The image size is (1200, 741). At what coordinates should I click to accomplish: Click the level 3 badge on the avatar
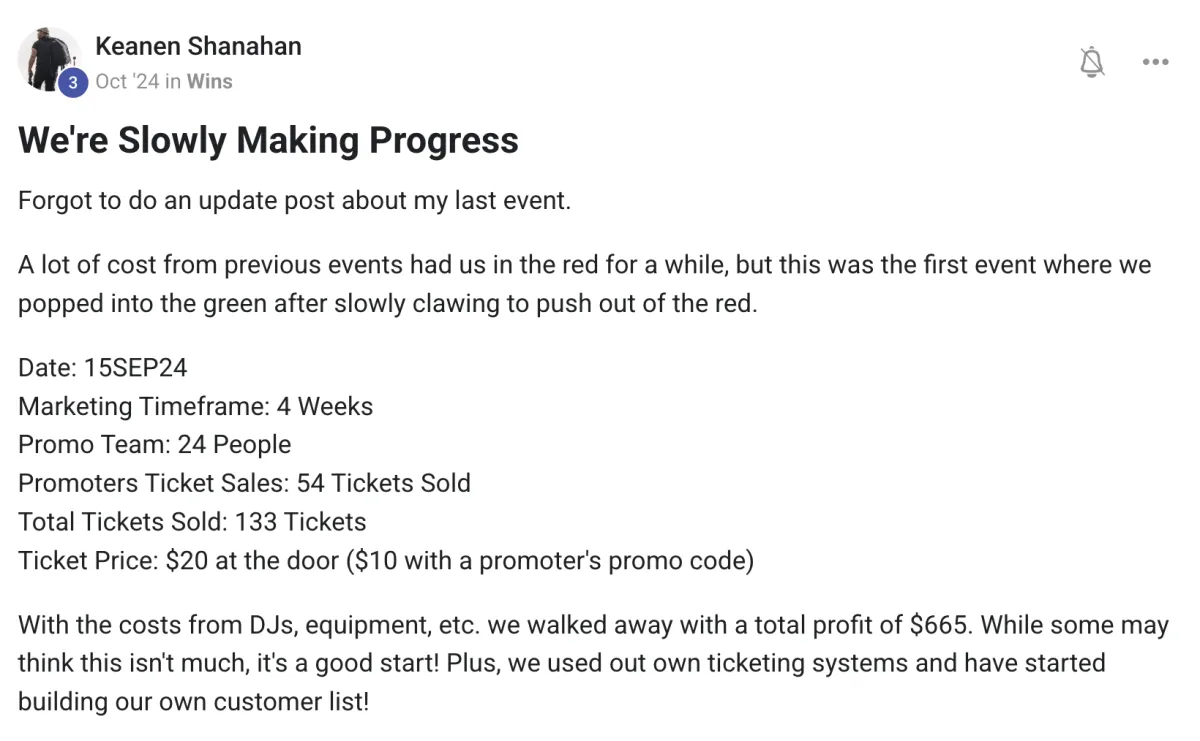pos(72,83)
